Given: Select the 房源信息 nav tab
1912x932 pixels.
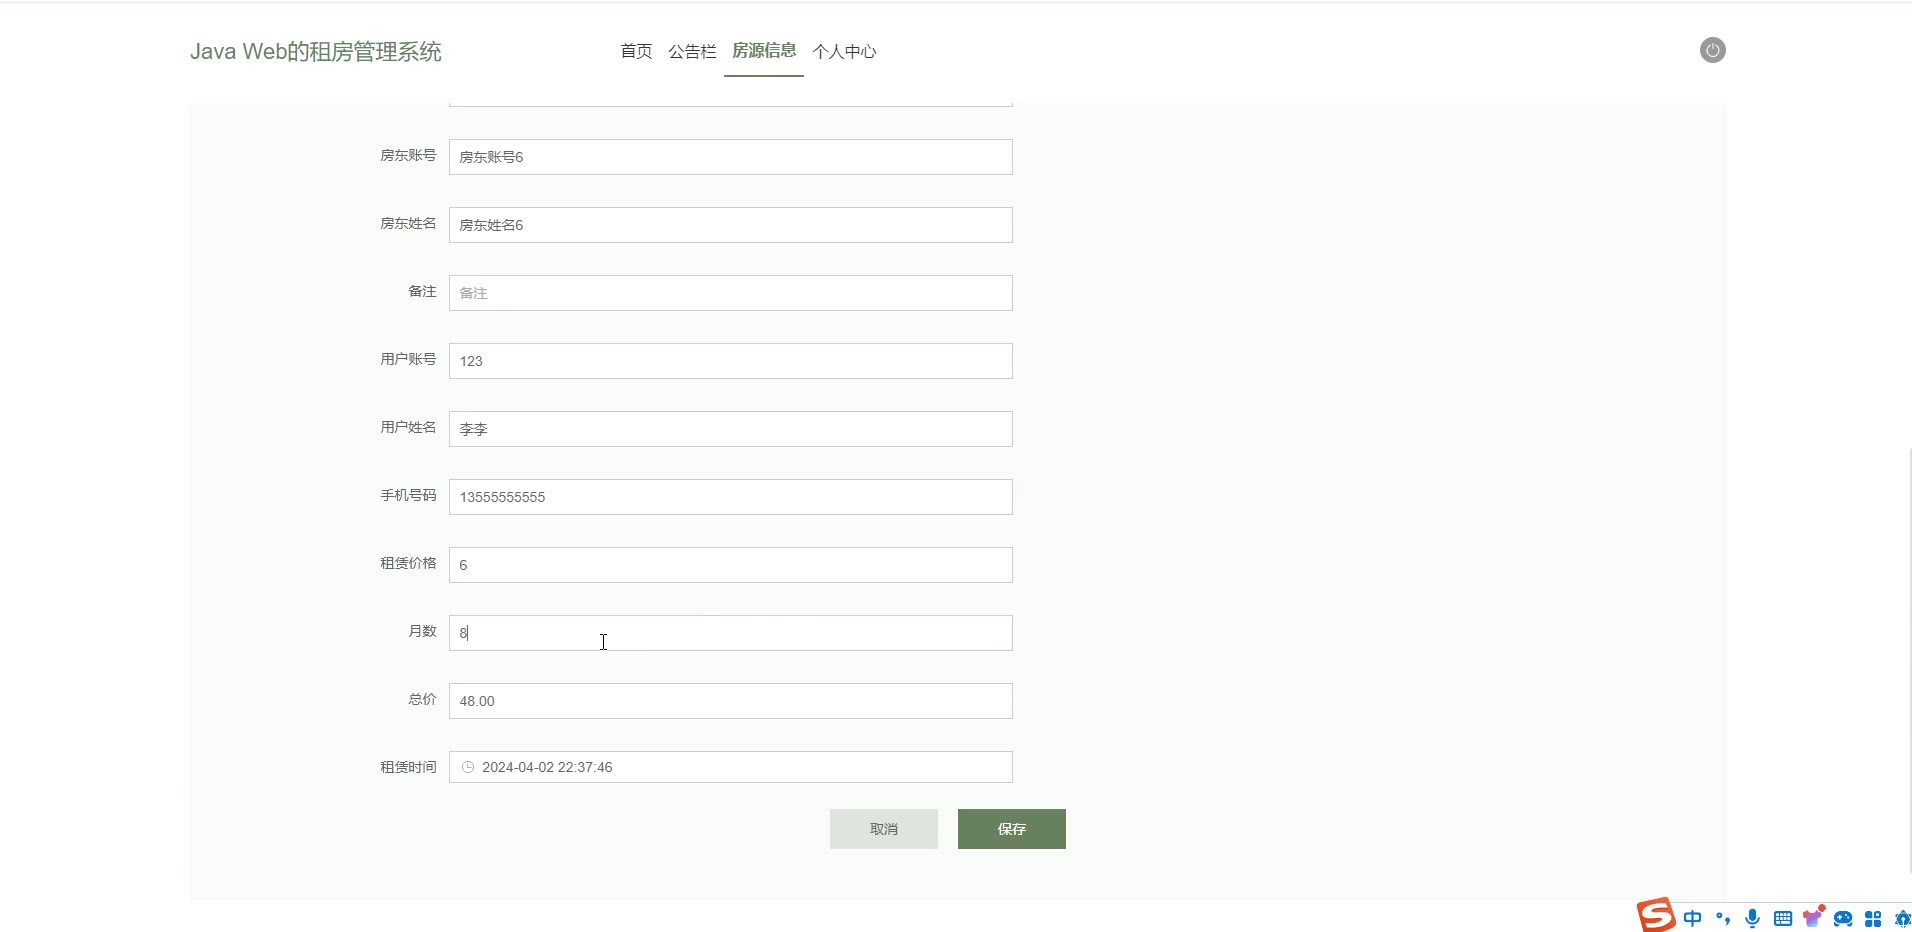Looking at the screenshot, I should point(764,51).
